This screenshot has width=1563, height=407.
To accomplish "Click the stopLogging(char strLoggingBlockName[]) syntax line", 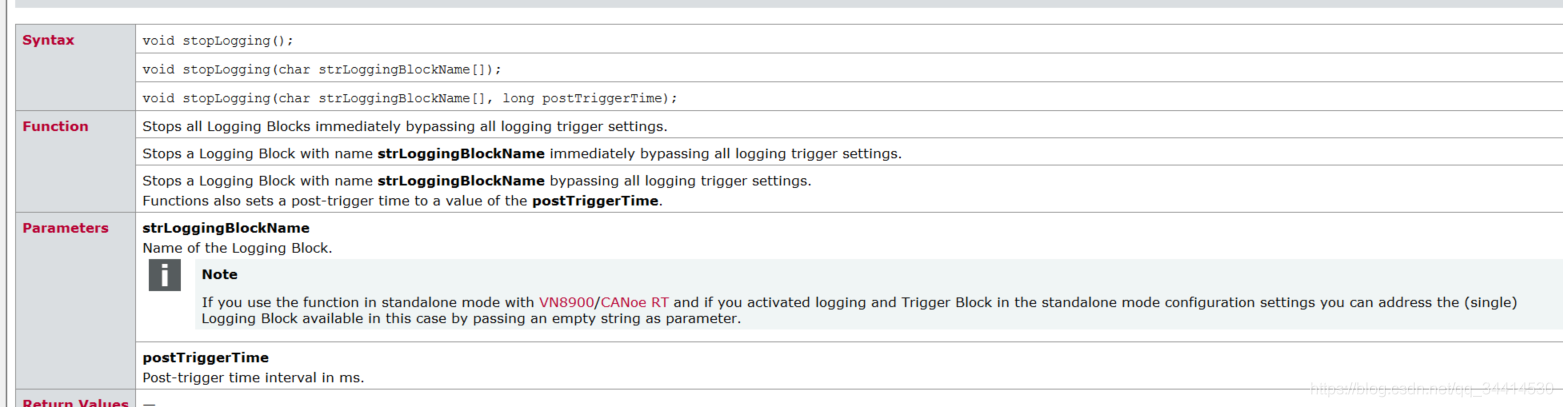I will click(x=322, y=70).
